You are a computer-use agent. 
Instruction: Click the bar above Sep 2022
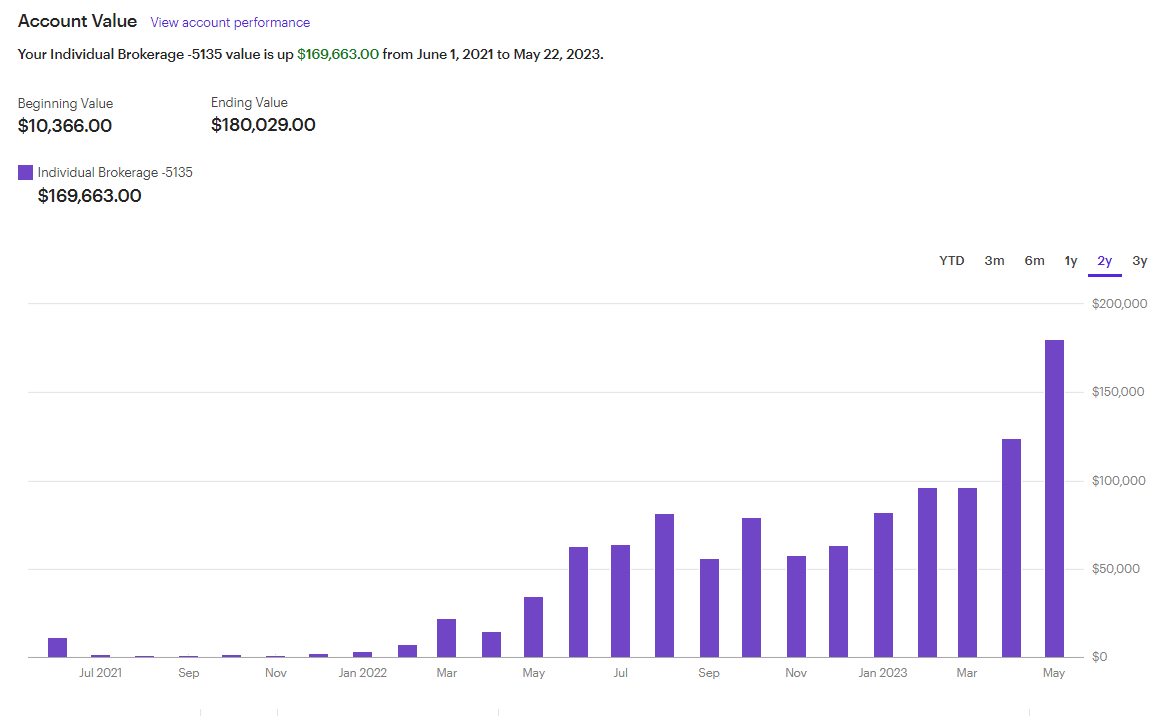pyautogui.click(x=709, y=608)
